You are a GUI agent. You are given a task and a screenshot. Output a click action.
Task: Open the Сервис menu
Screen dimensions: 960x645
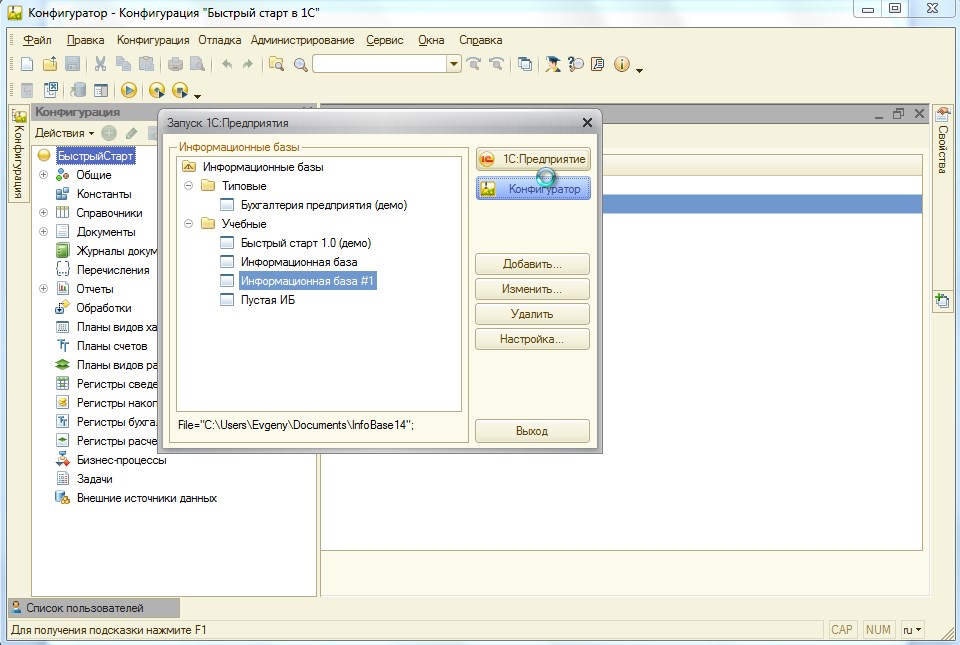point(385,40)
